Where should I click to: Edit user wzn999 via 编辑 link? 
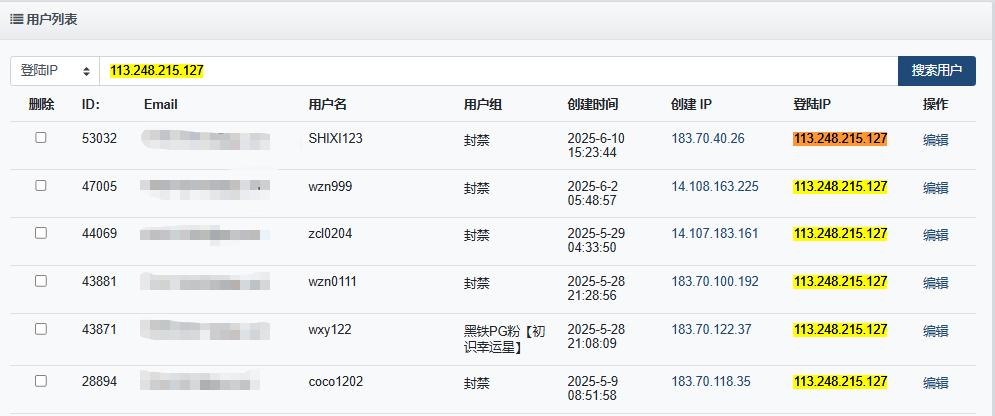click(x=935, y=188)
